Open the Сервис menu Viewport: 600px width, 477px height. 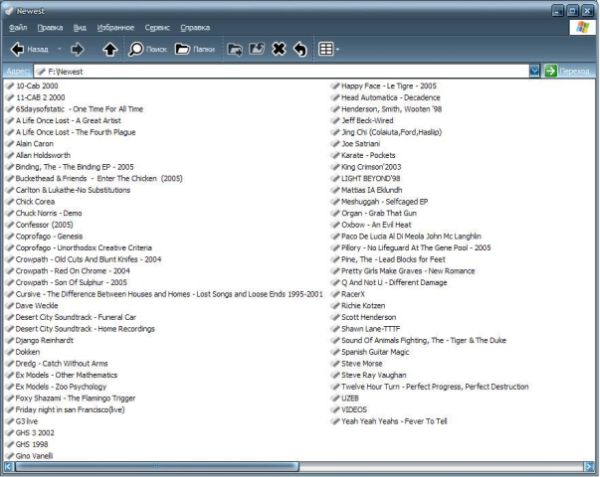coord(157,28)
